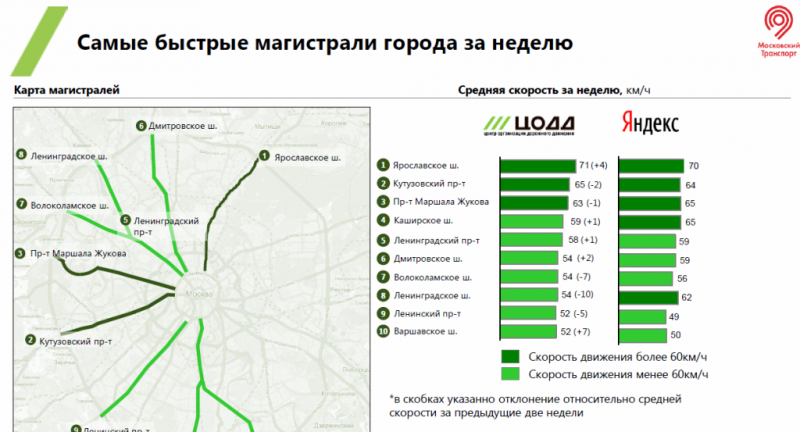The image size is (800, 432).
Task: Click the 'Ленинградское ш.' label on the map
Action: 69,156
